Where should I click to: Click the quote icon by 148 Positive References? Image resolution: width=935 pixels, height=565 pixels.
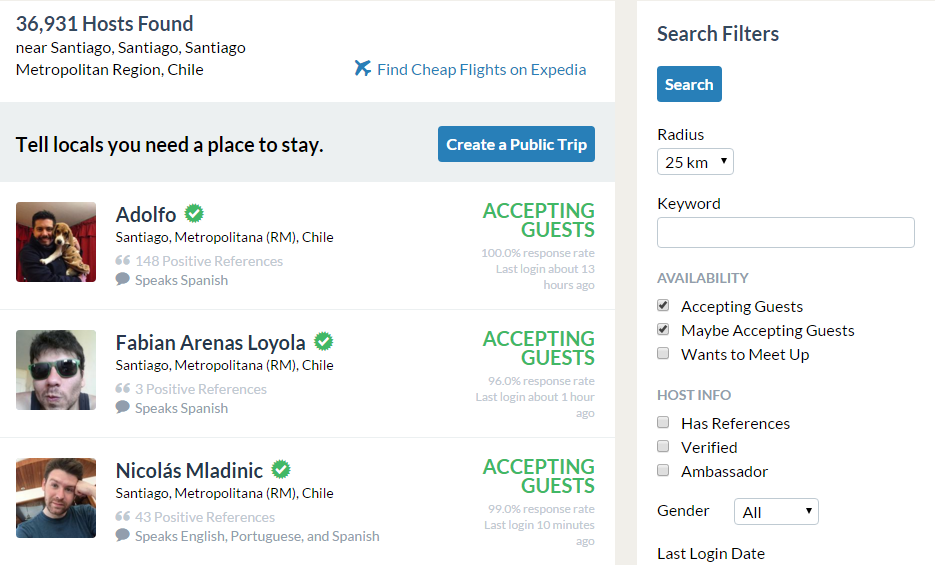point(123,261)
